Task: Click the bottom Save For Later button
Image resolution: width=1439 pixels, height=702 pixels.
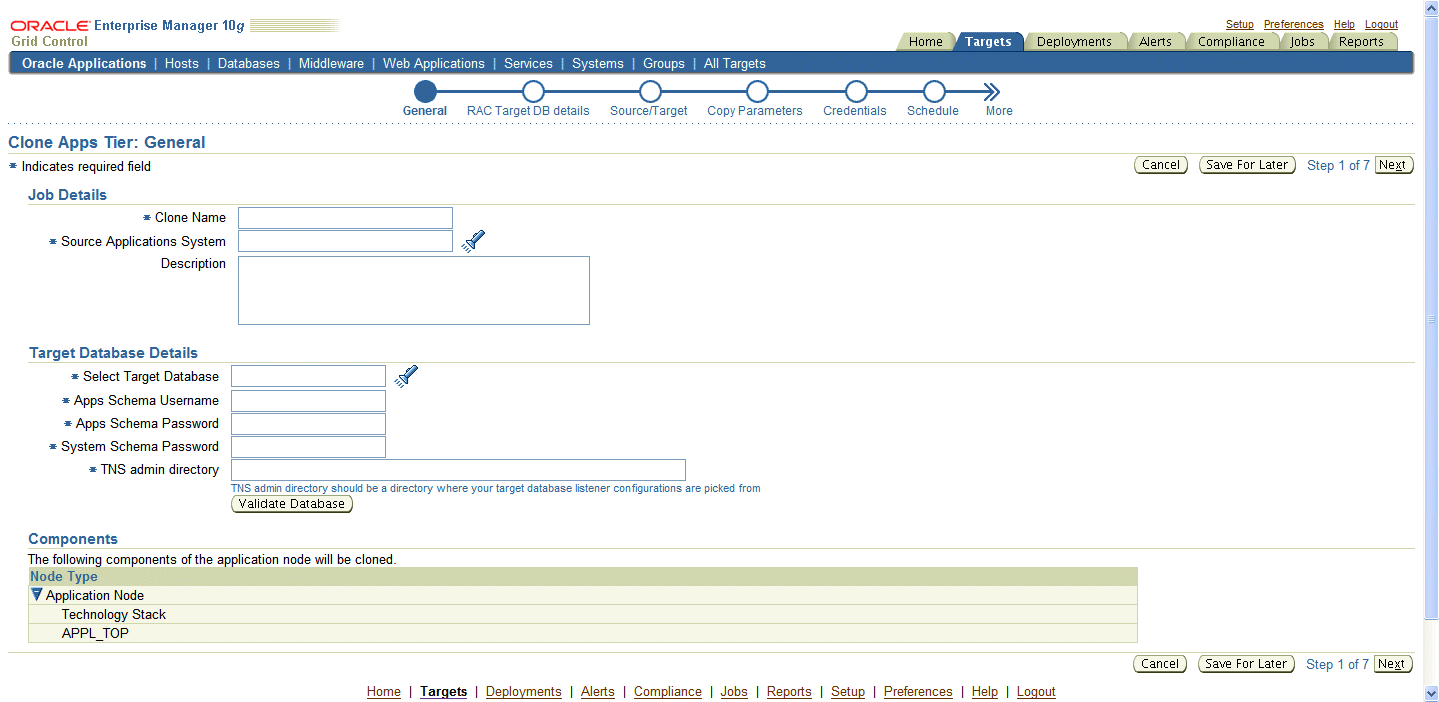Action: pyautogui.click(x=1246, y=664)
